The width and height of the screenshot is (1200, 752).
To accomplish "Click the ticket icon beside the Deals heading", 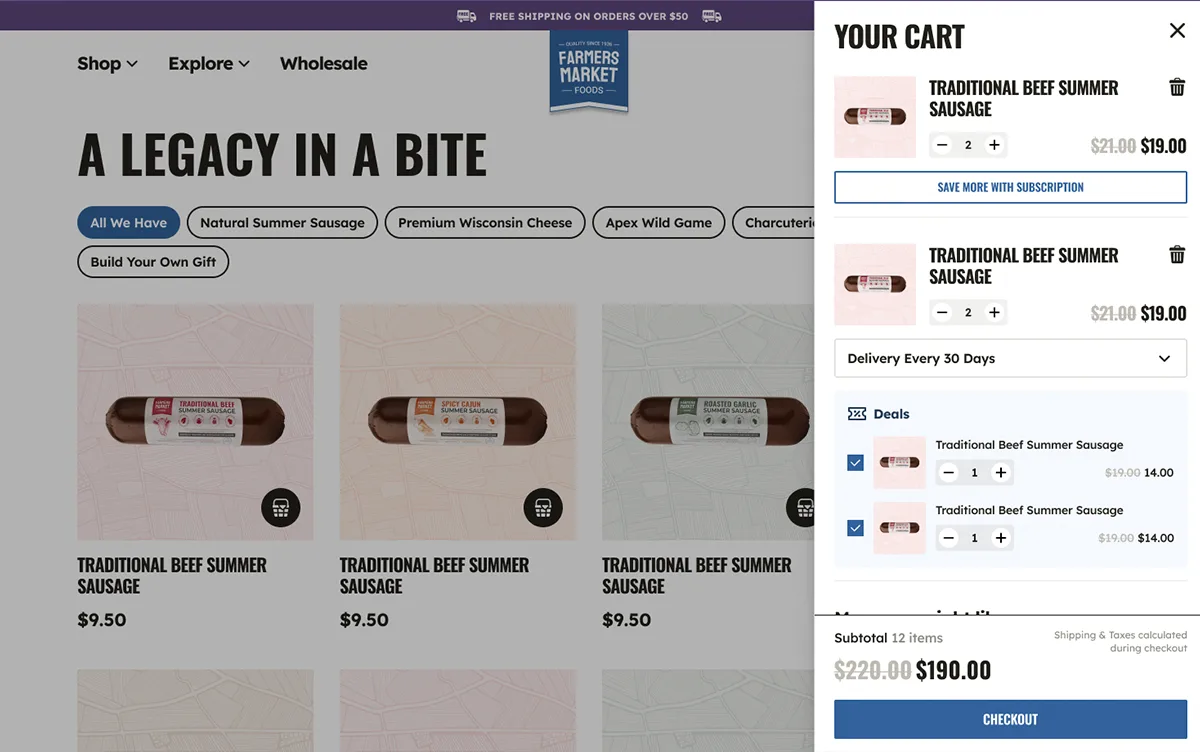I will pyautogui.click(x=855, y=413).
